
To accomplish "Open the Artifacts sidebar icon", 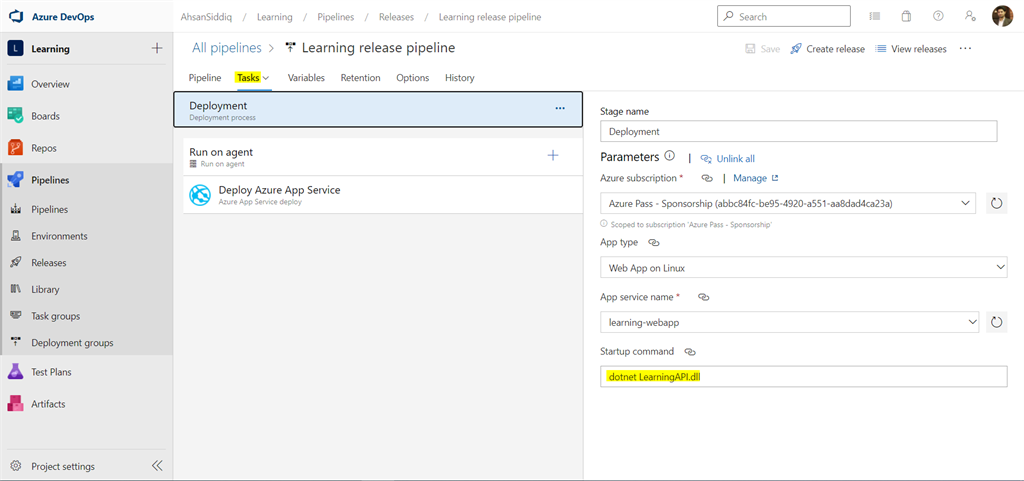I will (16, 404).
